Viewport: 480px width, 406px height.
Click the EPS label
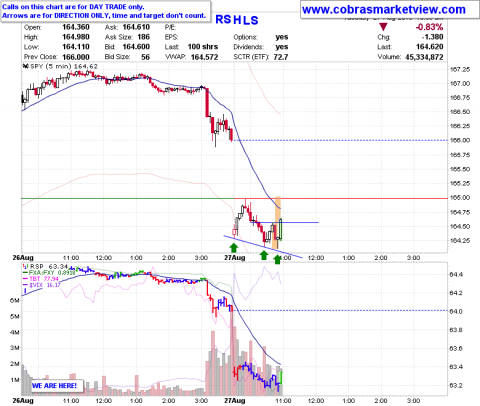point(171,37)
